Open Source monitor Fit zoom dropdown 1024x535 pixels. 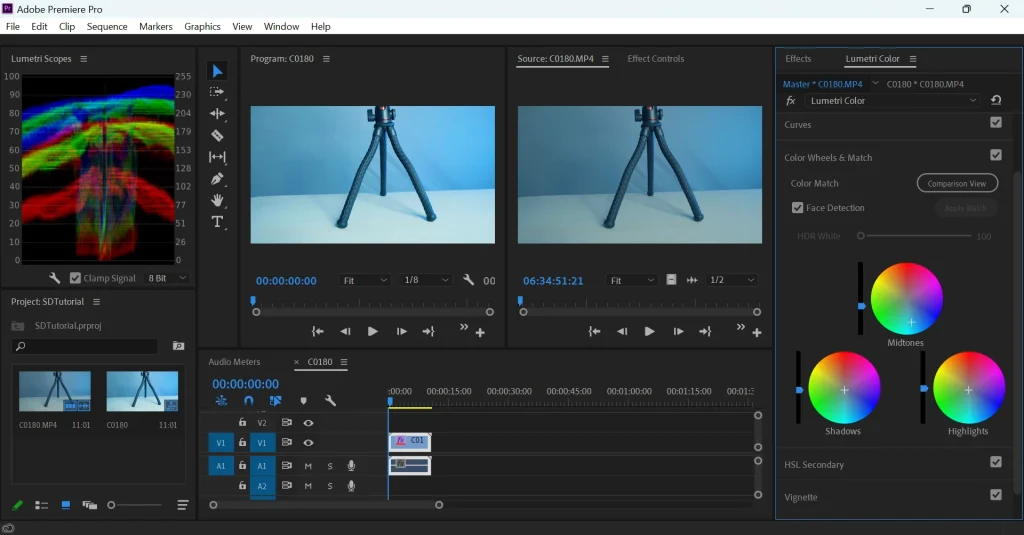click(x=631, y=280)
